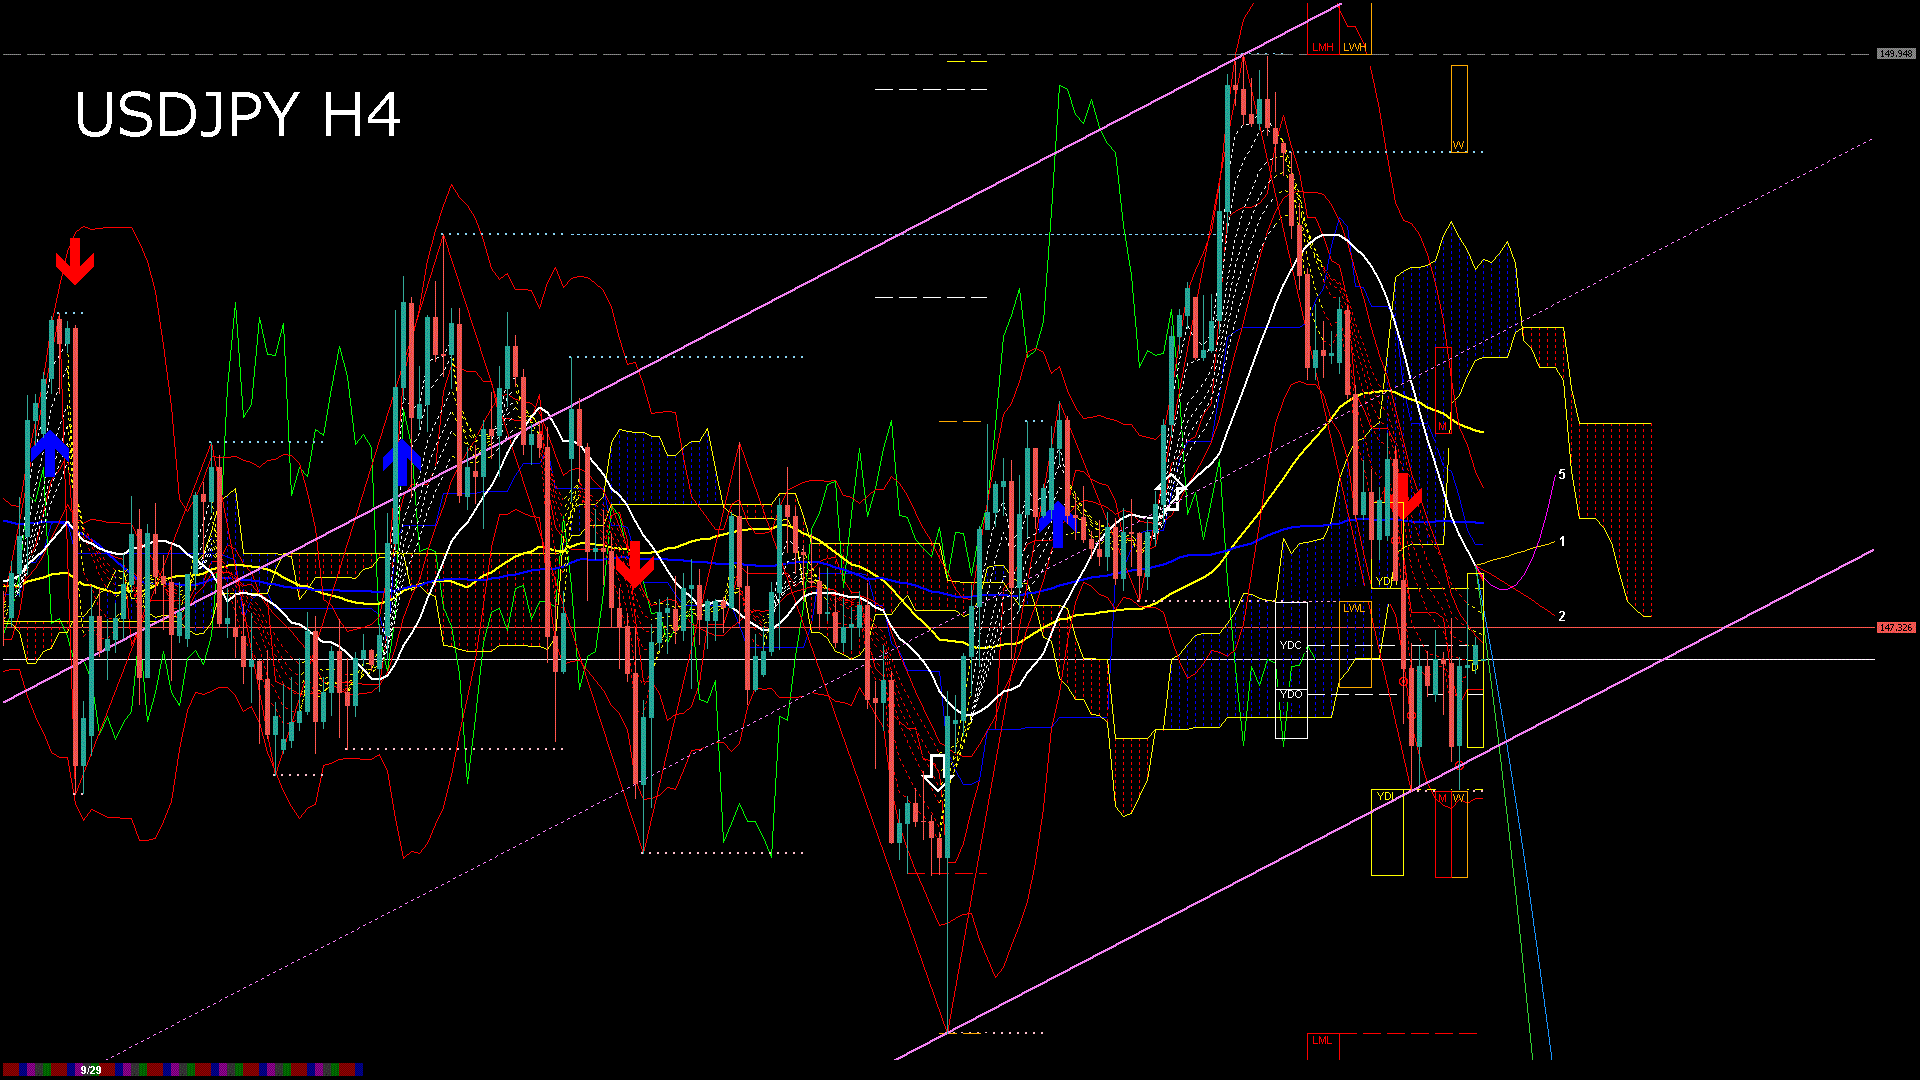The height and width of the screenshot is (1080, 1920).
Task: Click the YDC level label
Action: (x=1291, y=645)
